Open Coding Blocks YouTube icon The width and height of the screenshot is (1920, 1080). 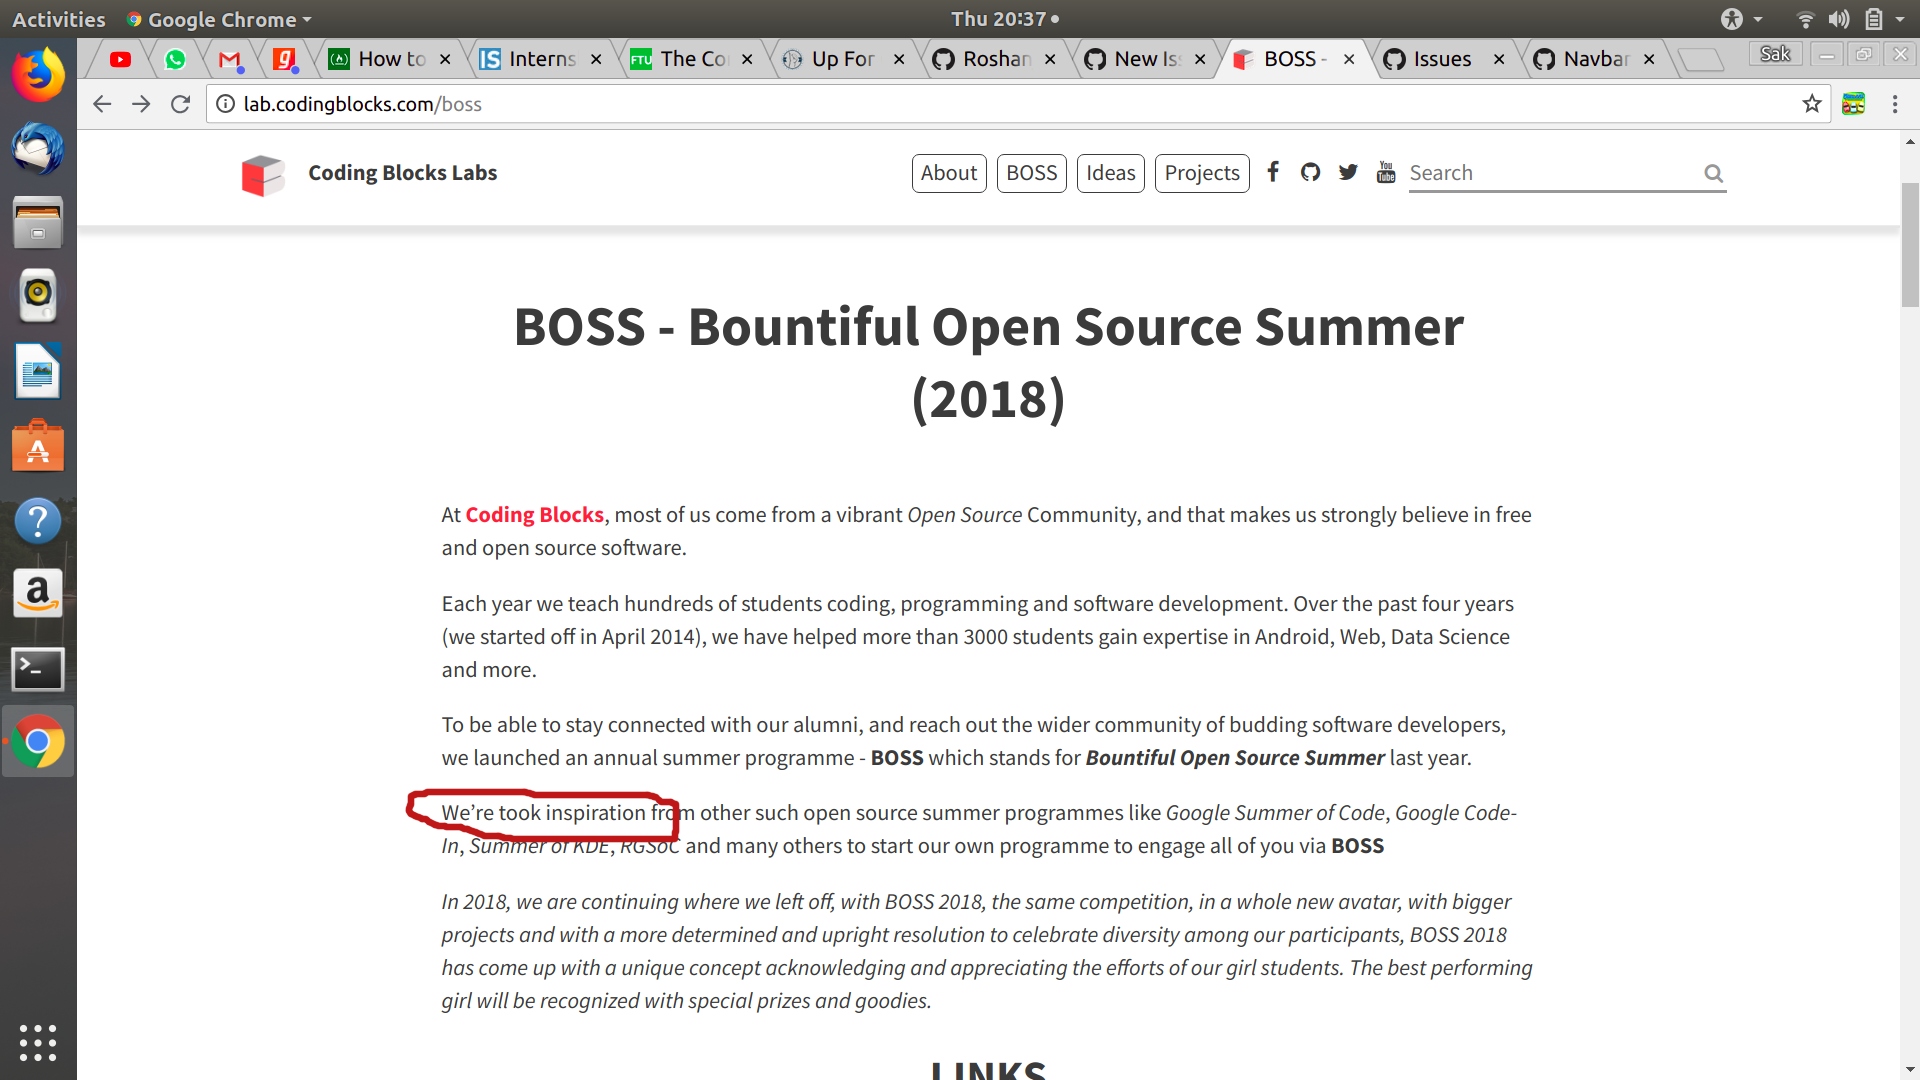tap(1386, 172)
